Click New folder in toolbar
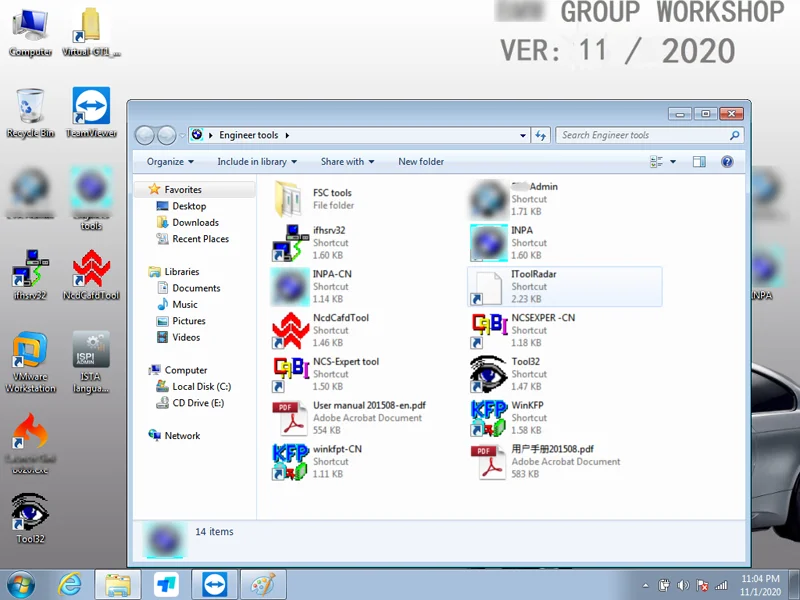 click(x=421, y=162)
